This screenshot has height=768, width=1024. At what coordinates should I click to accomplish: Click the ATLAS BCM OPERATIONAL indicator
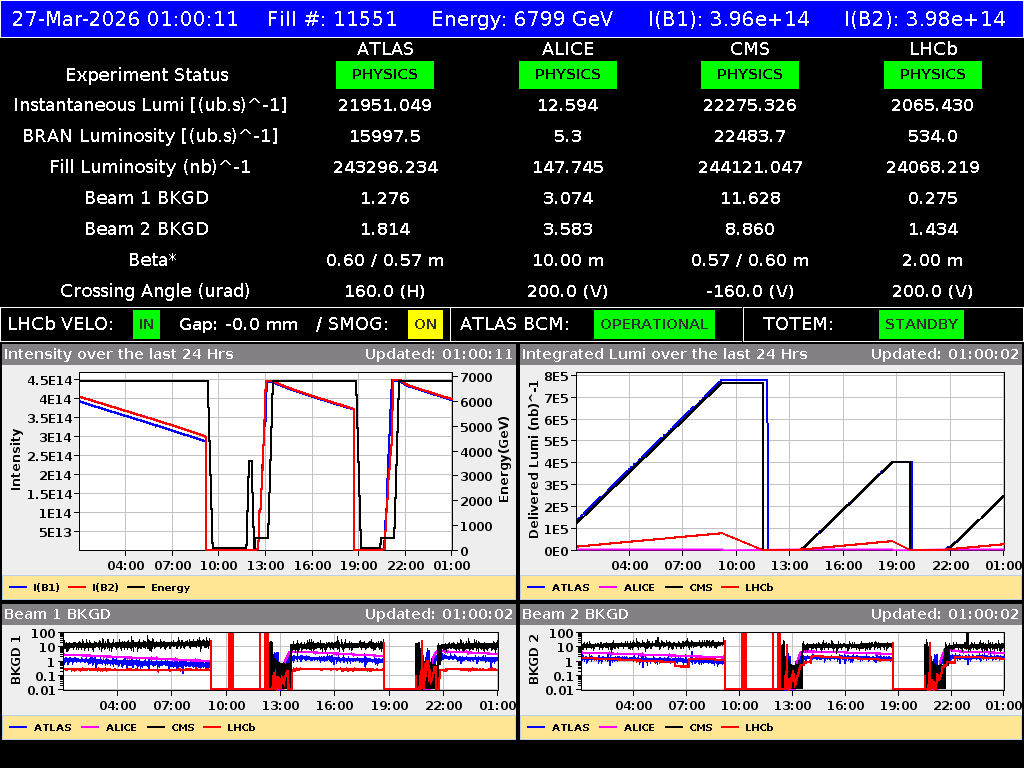(654, 324)
